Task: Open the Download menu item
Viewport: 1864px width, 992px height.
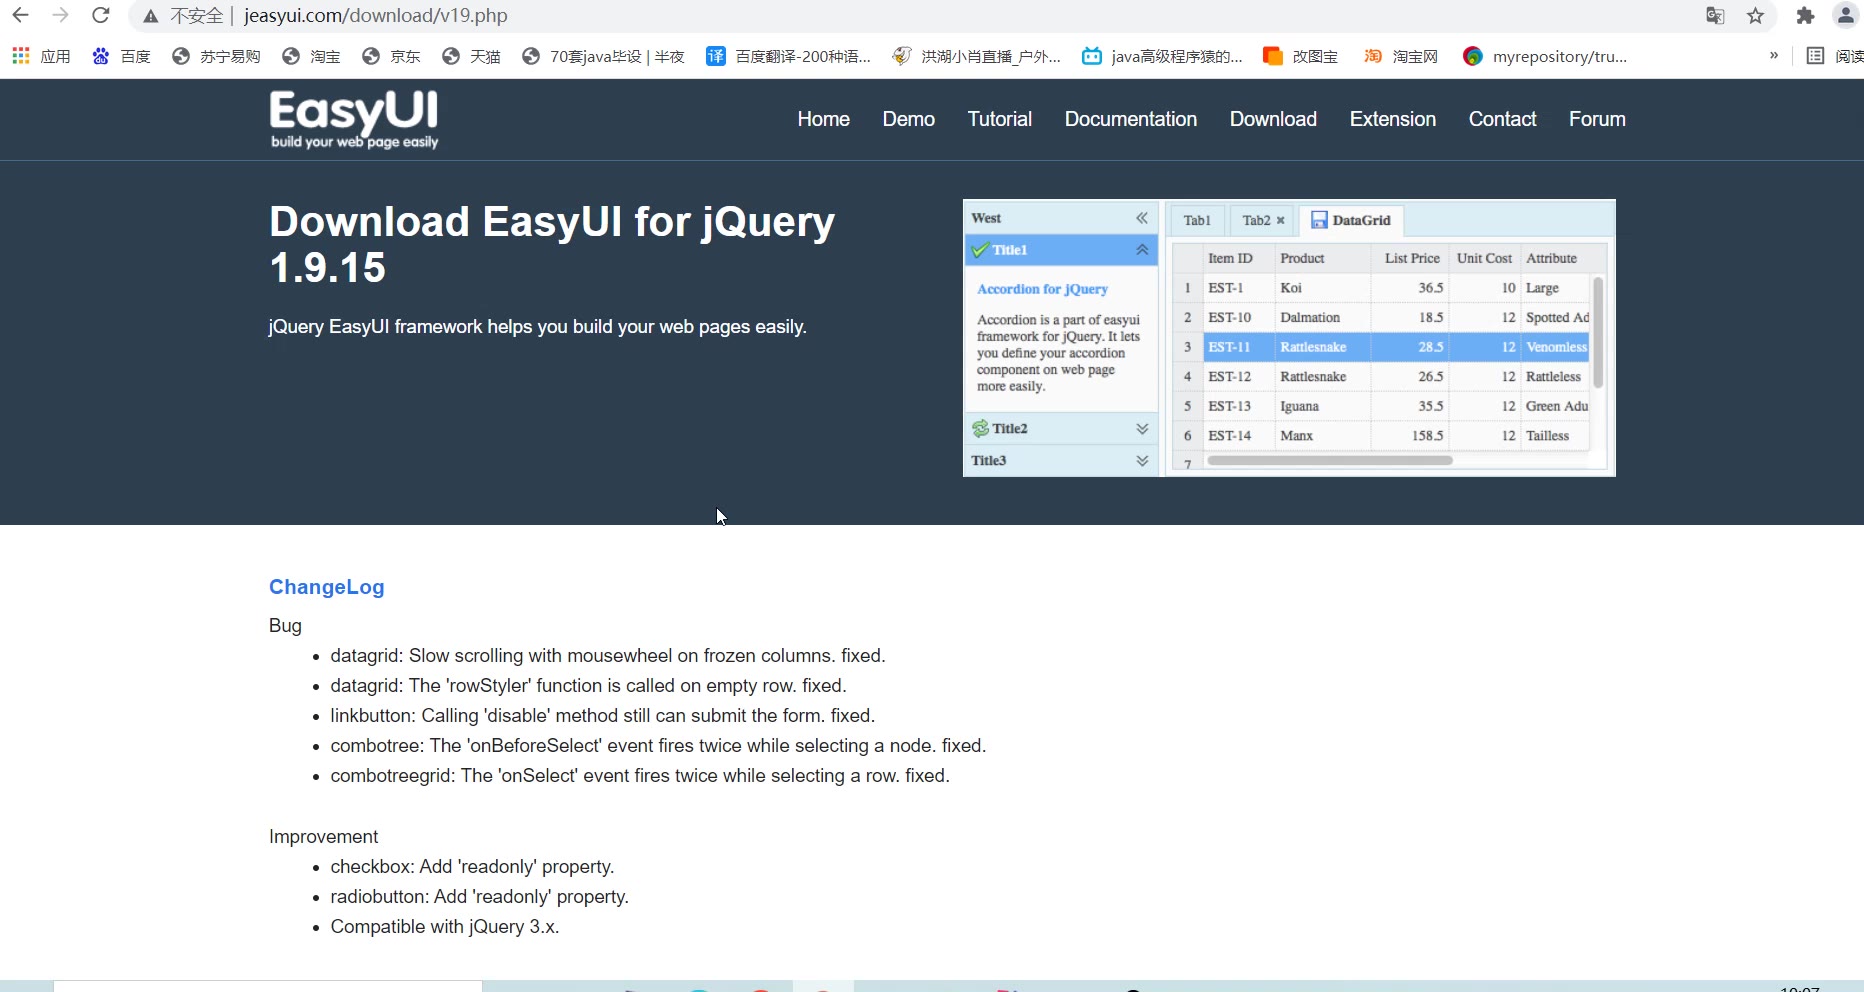Action: click(x=1273, y=119)
